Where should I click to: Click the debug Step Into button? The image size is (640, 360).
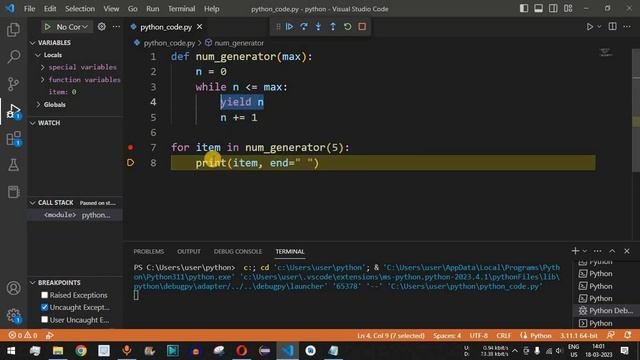coord(318,27)
